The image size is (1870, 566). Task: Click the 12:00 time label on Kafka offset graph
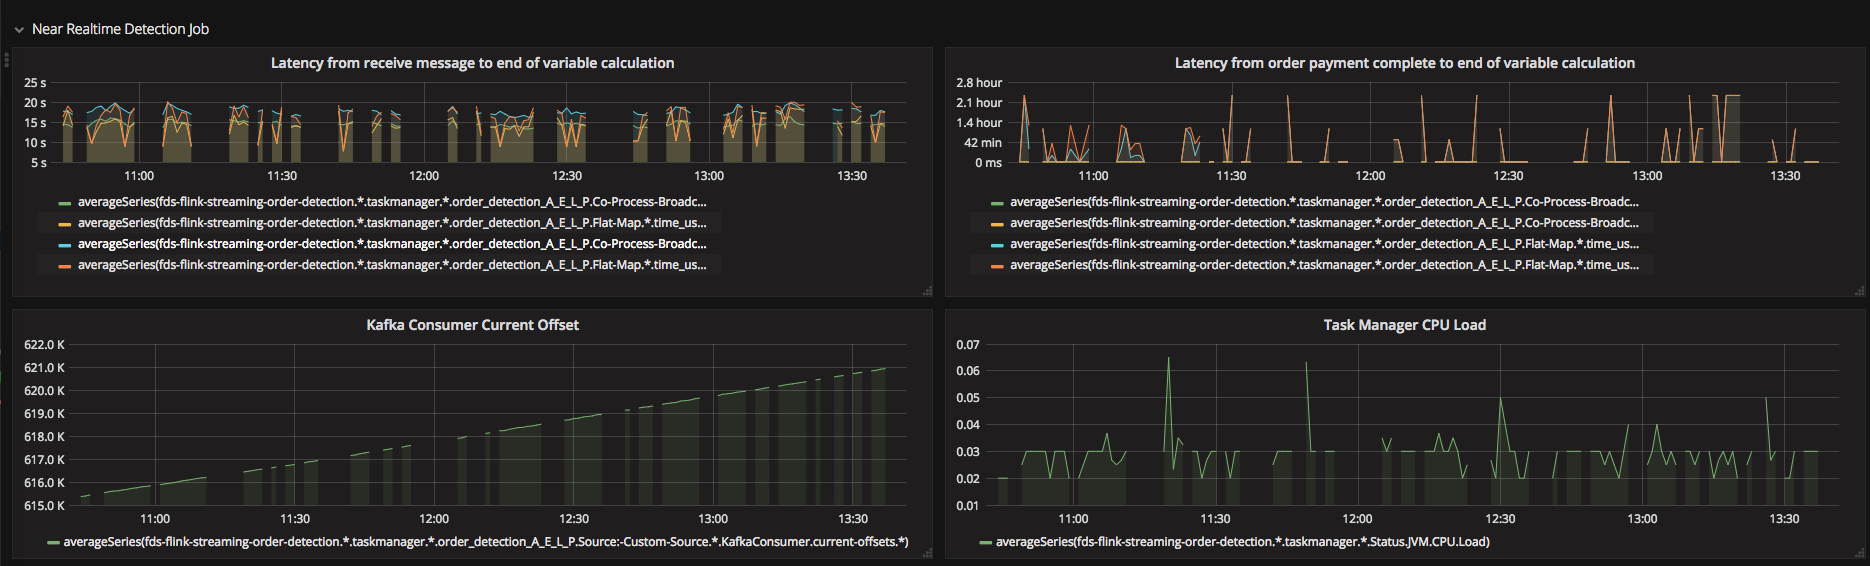[x=434, y=519]
